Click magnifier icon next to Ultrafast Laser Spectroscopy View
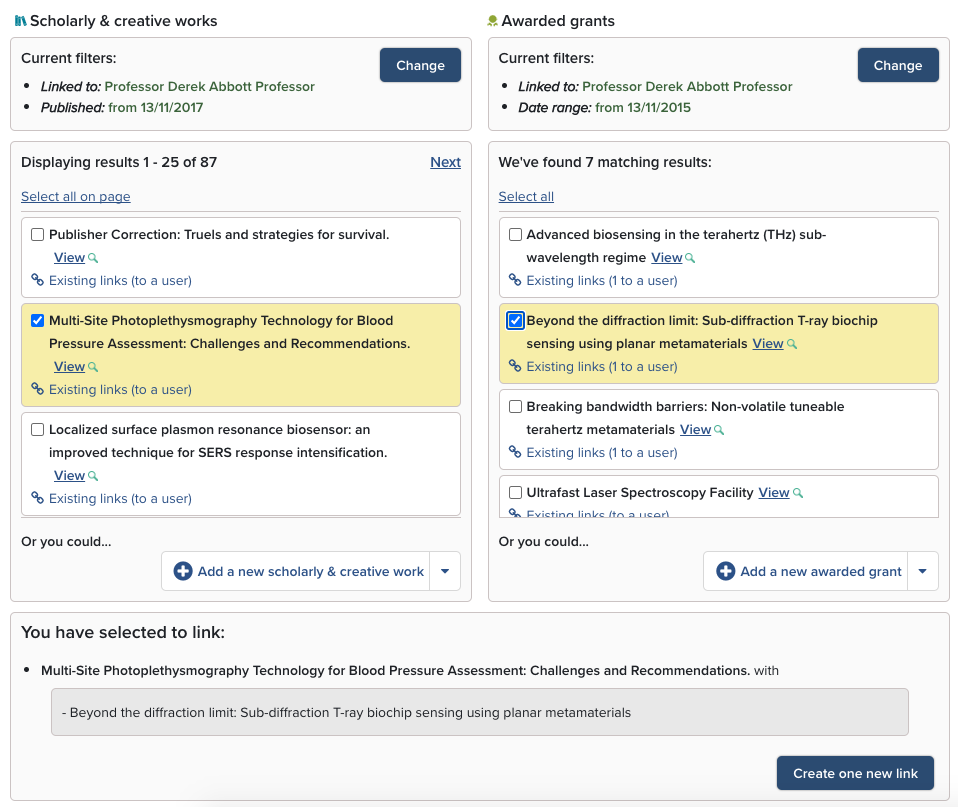The height and width of the screenshot is (807, 958). pyautogui.click(x=798, y=493)
